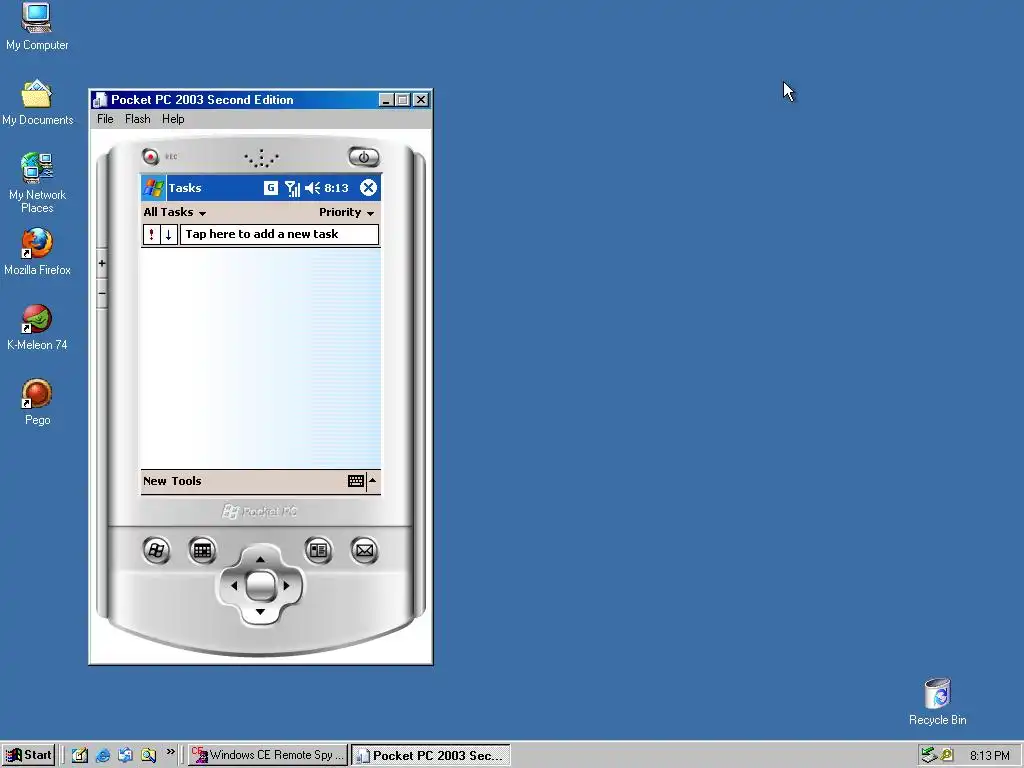Minimize the Pocket PC 2003 emulator window

[387, 100]
